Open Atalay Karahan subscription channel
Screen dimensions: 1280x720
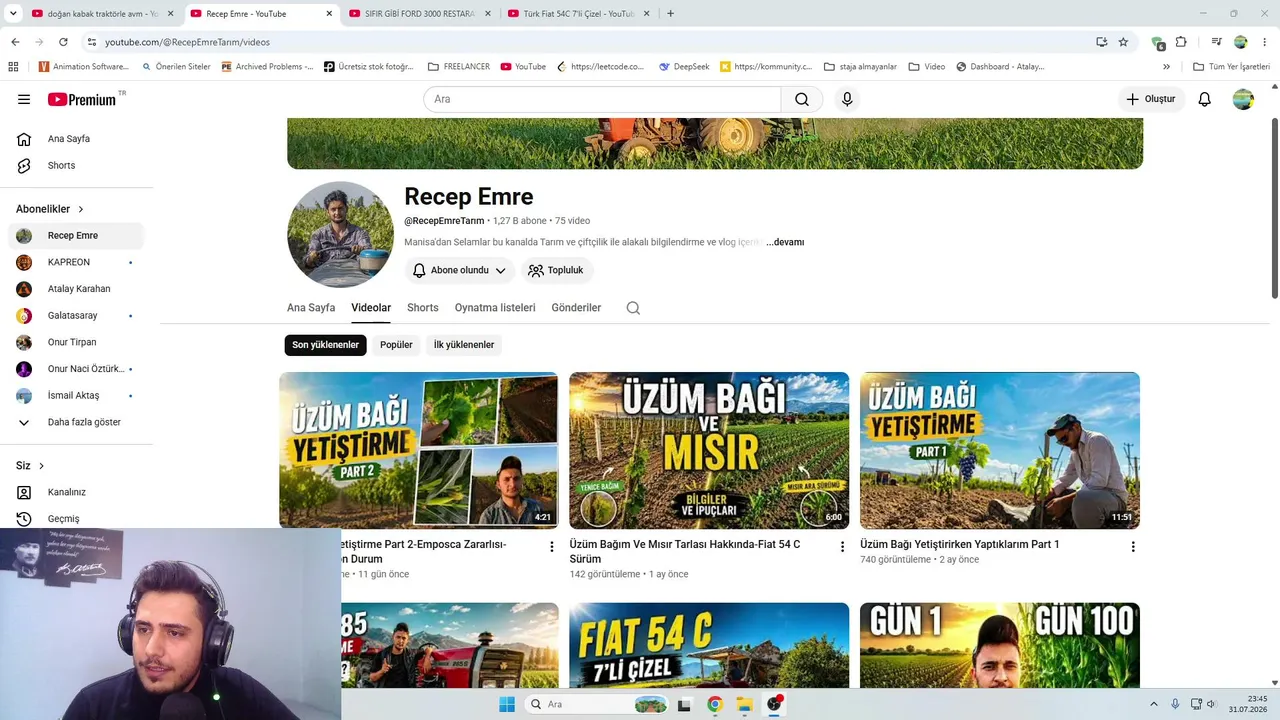76,289
